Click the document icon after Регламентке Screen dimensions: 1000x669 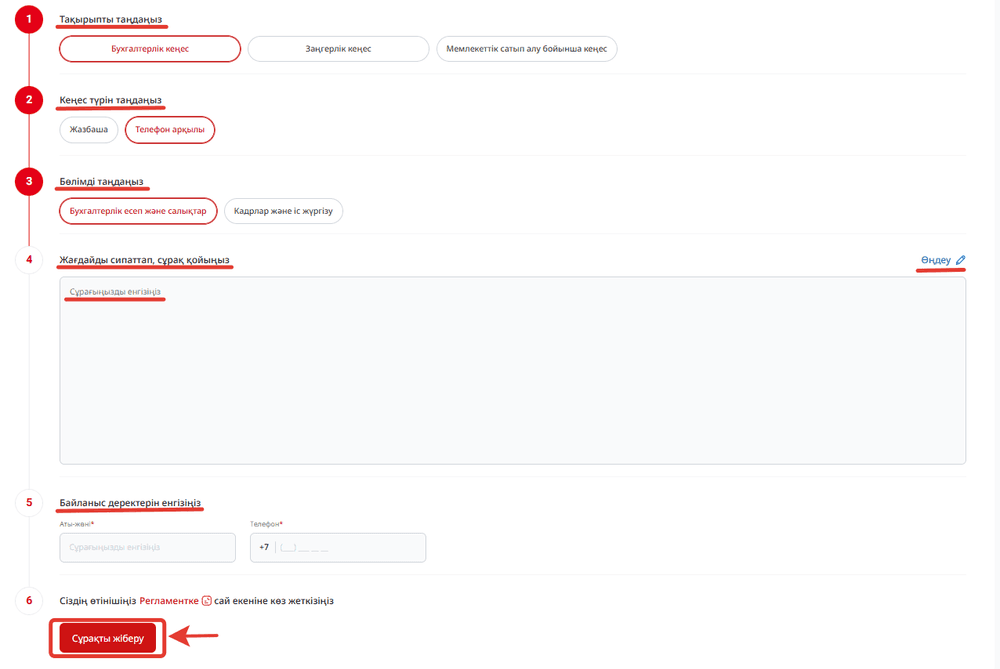click(207, 601)
